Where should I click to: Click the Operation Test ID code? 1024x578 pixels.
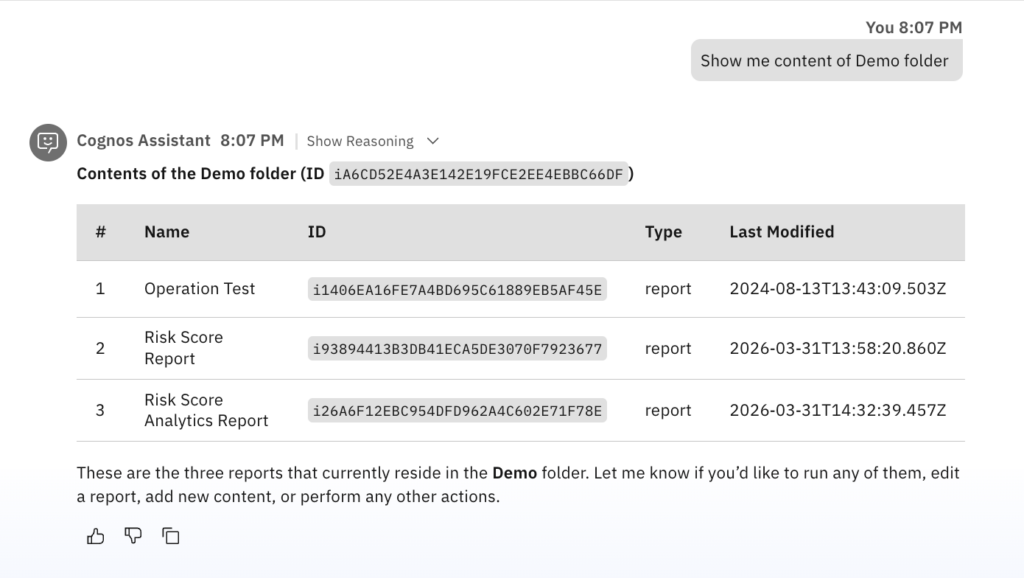tap(457, 290)
